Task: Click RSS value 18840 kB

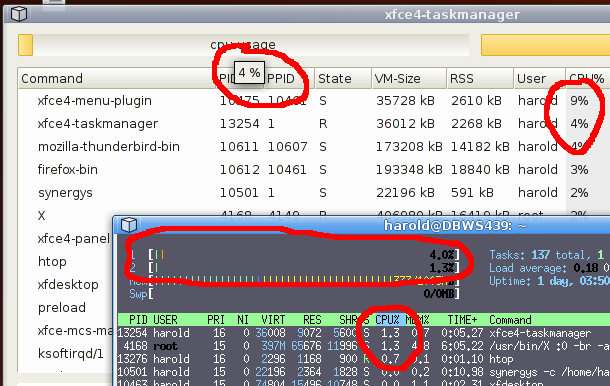Action: 480,170
